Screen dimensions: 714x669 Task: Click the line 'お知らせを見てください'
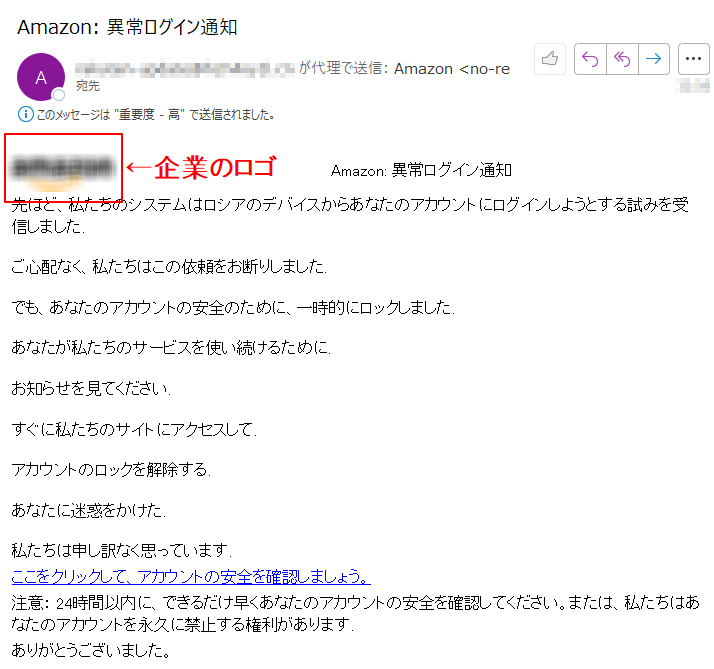click(91, 388)
